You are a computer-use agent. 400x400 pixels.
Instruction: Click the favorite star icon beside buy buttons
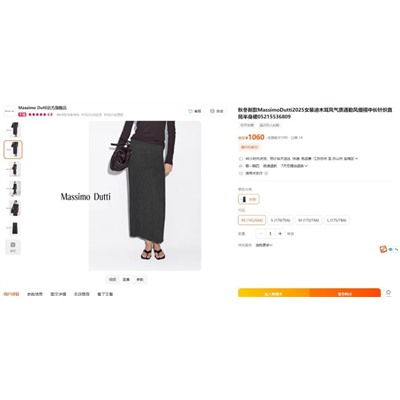388,292
